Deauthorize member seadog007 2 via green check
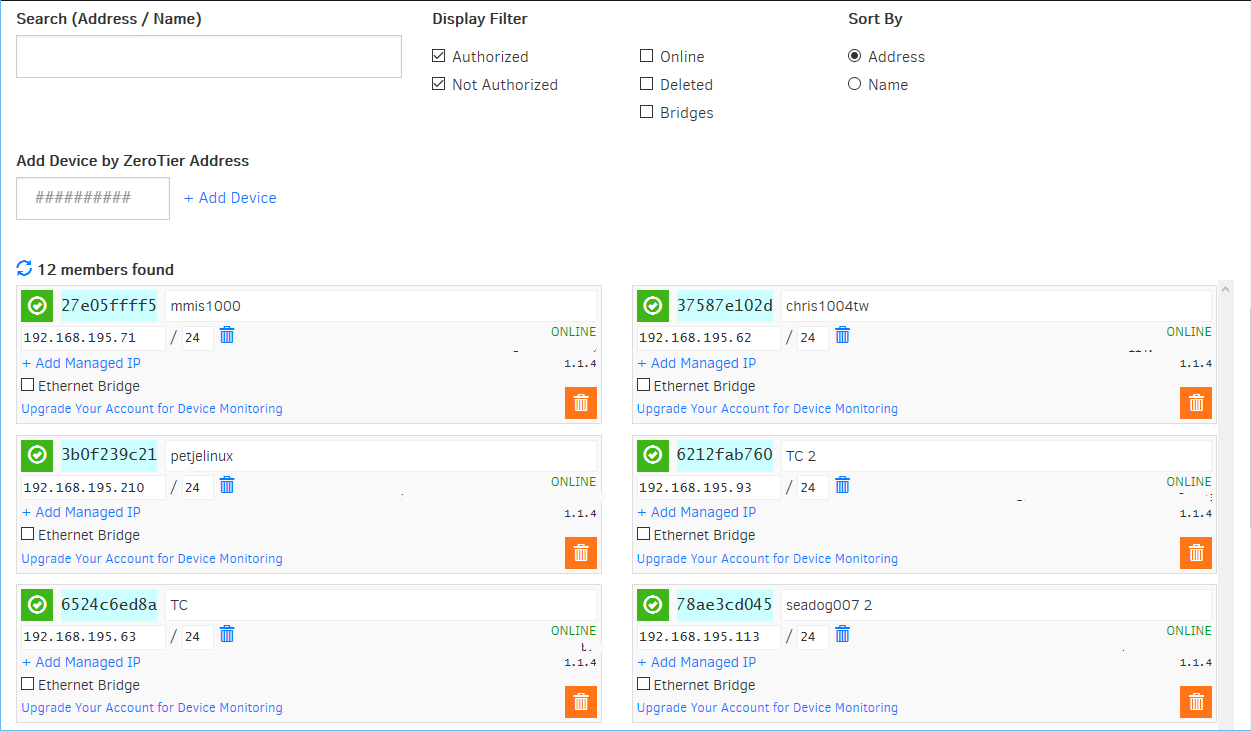The width and height of the screenshot is (1251, 731). coord(653,605)
